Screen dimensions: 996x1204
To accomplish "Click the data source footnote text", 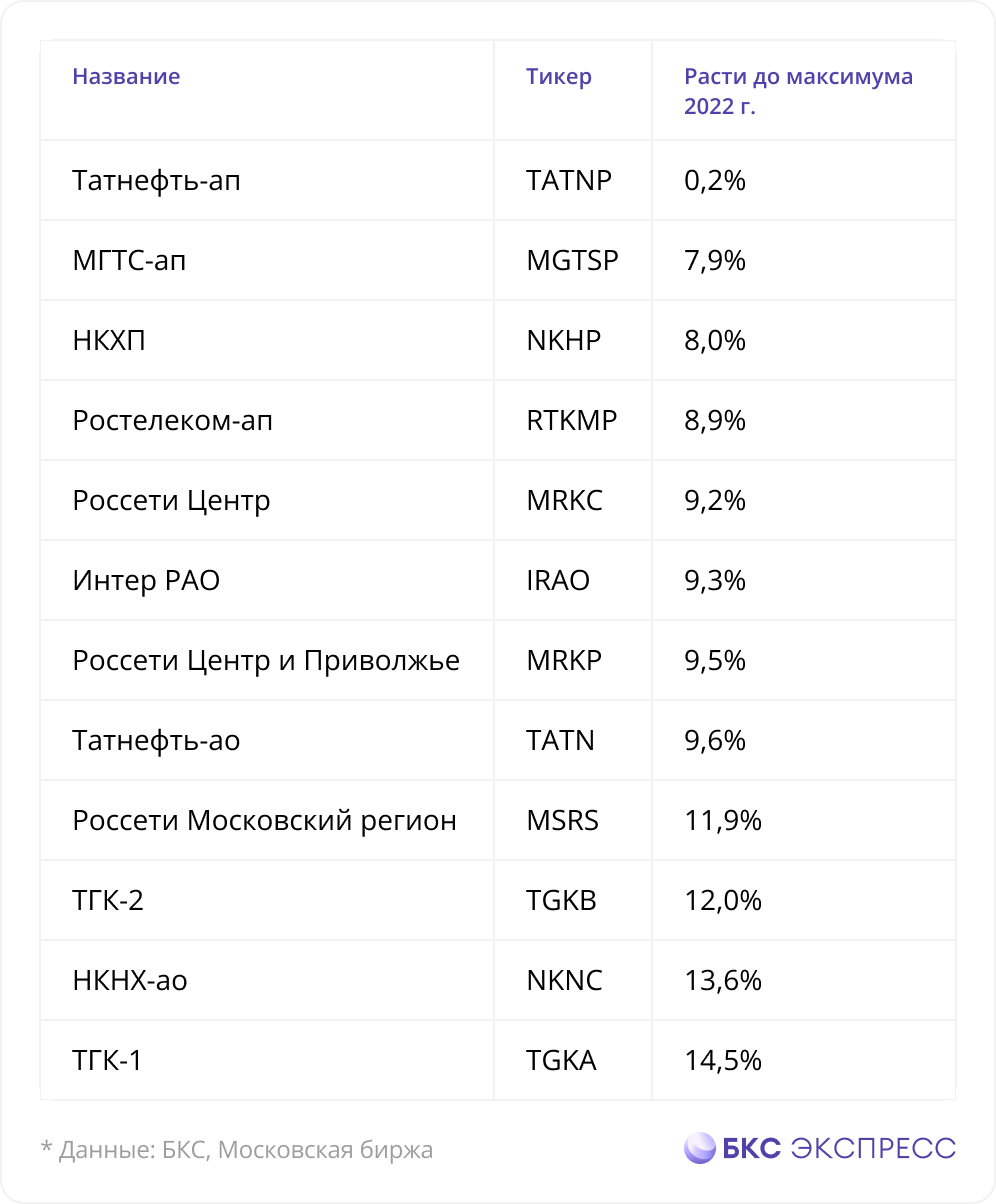I will (237, 1150).
